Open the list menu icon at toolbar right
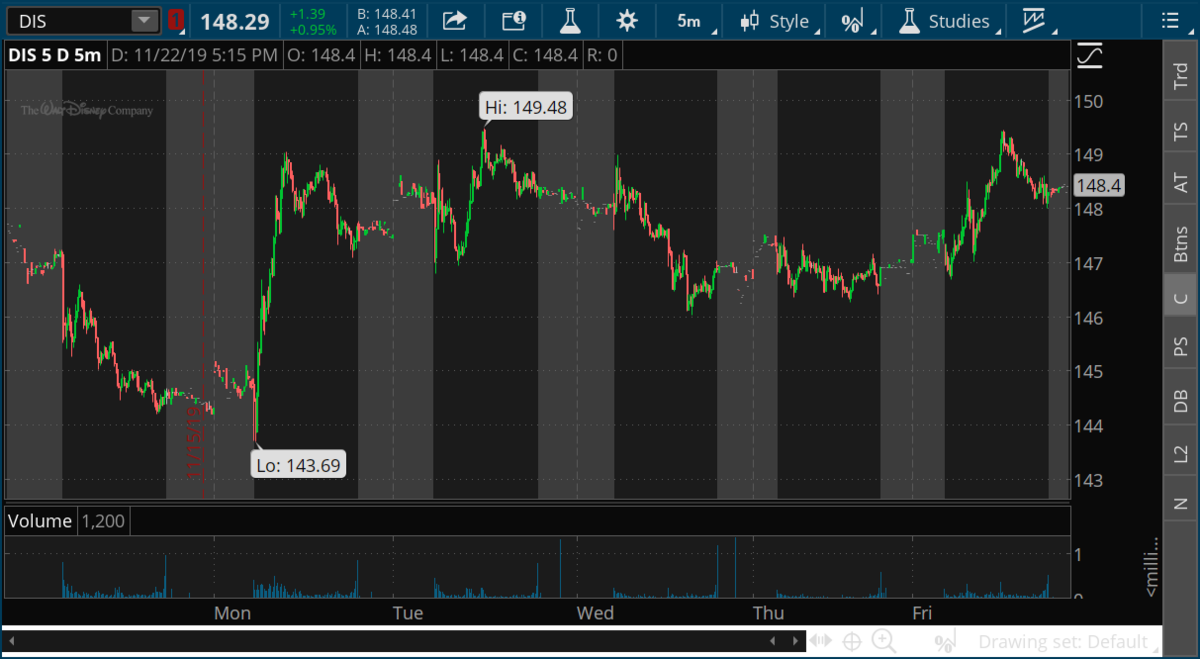The height and width of the screenshot is (659, 1200). click(x=1170, y=20)
